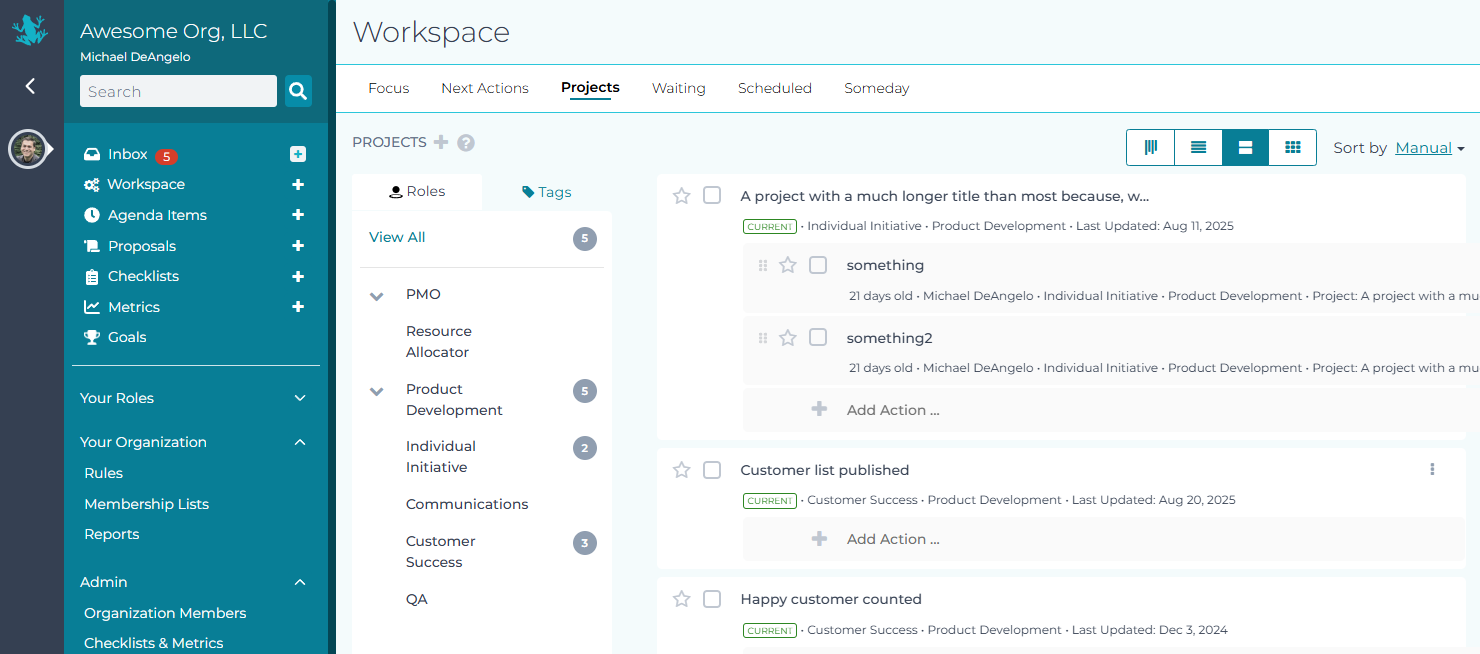Add new project with PROJECTS plus icon
This screenshot has height=654, width=1480.
[x=441, y=142]
